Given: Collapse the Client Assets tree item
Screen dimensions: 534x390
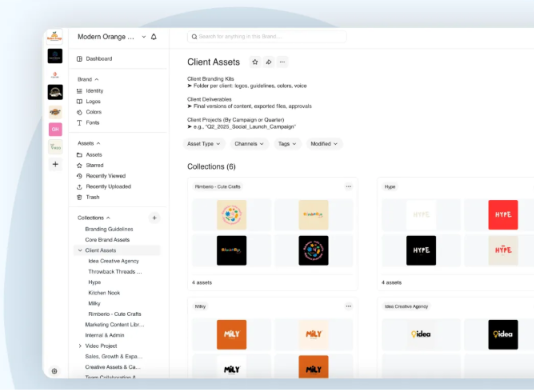Looking at the screenshot, I should 80,250.
